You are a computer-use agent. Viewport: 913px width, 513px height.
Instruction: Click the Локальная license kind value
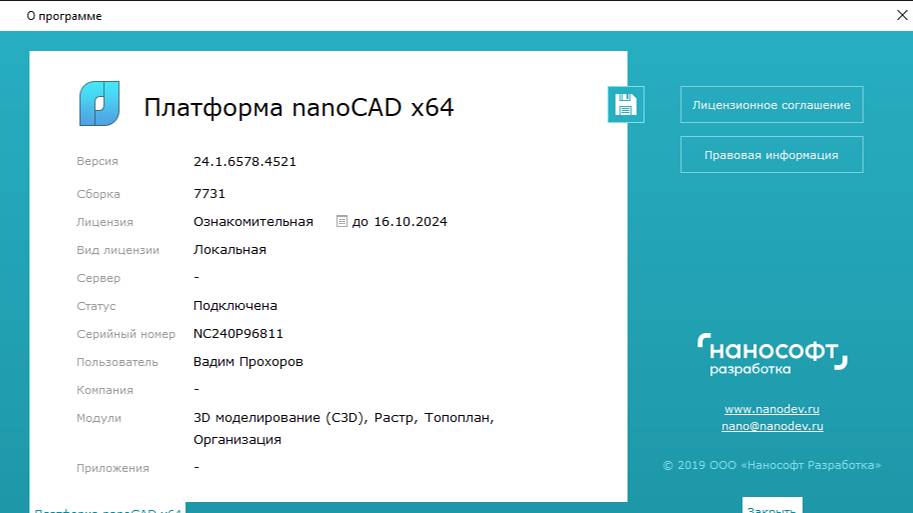pos(229,250)
